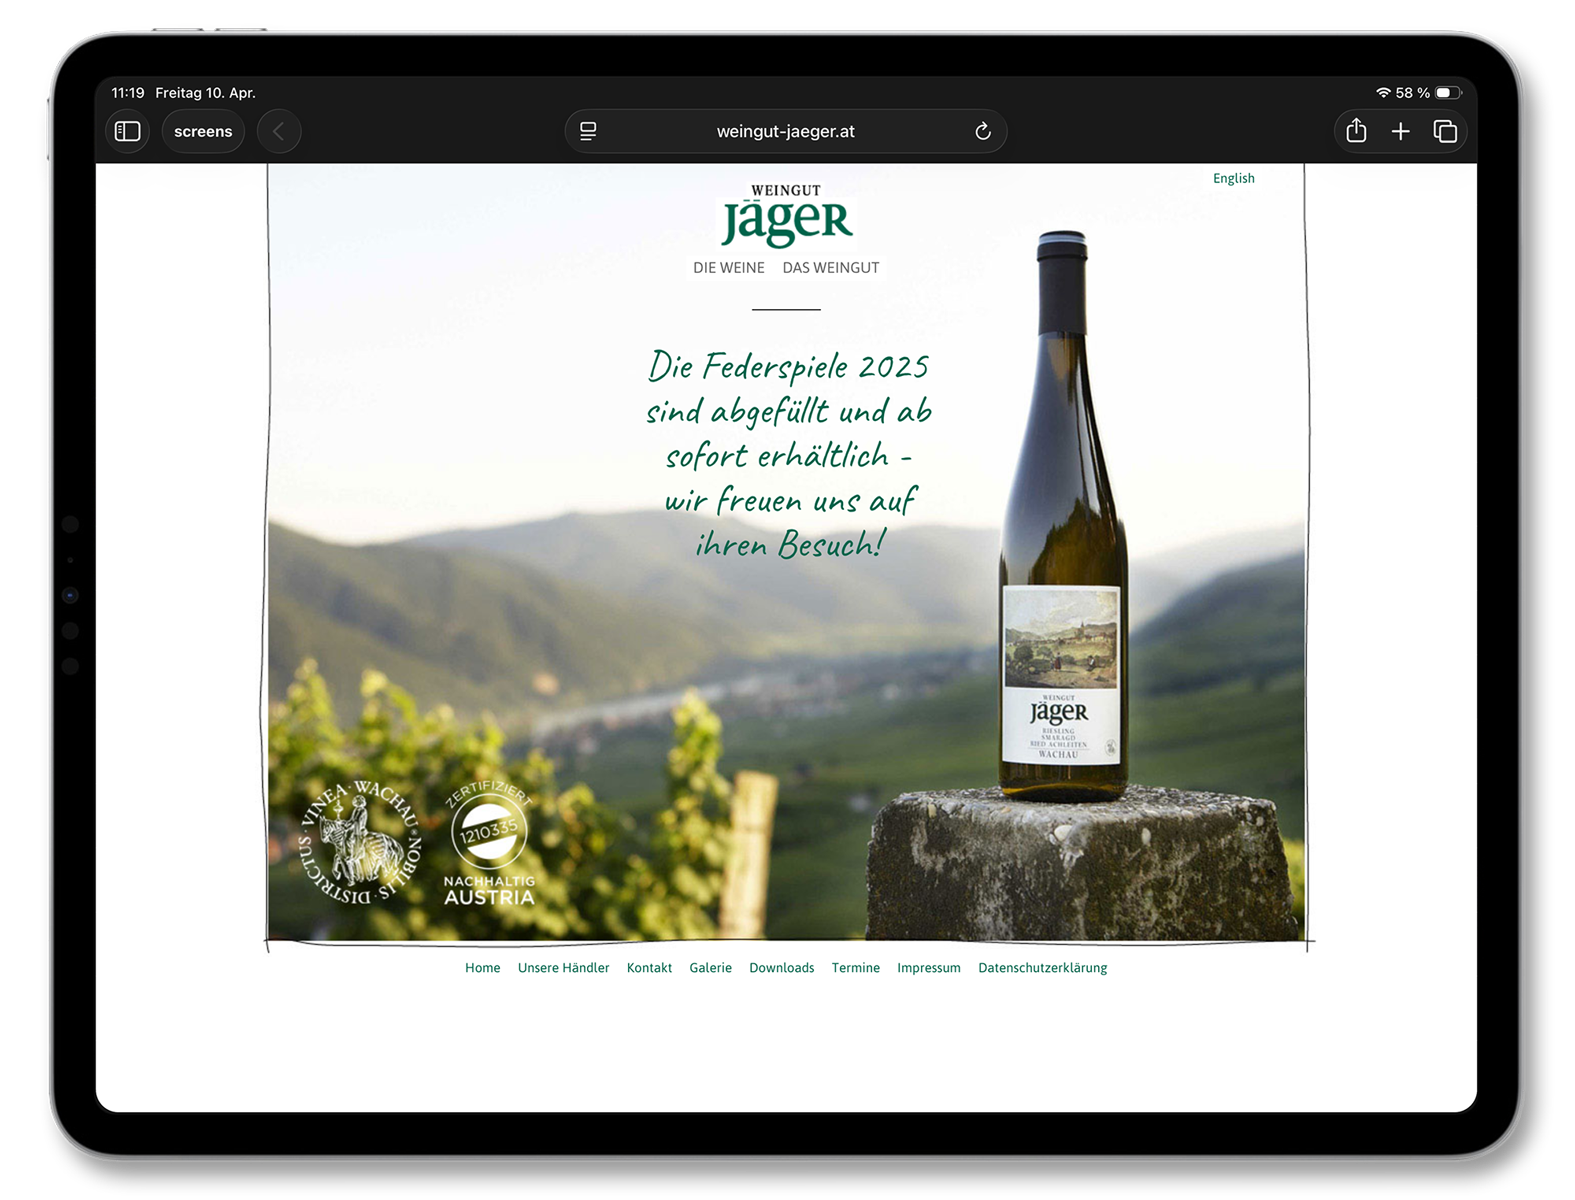Show the tab overview icon

1445,131
